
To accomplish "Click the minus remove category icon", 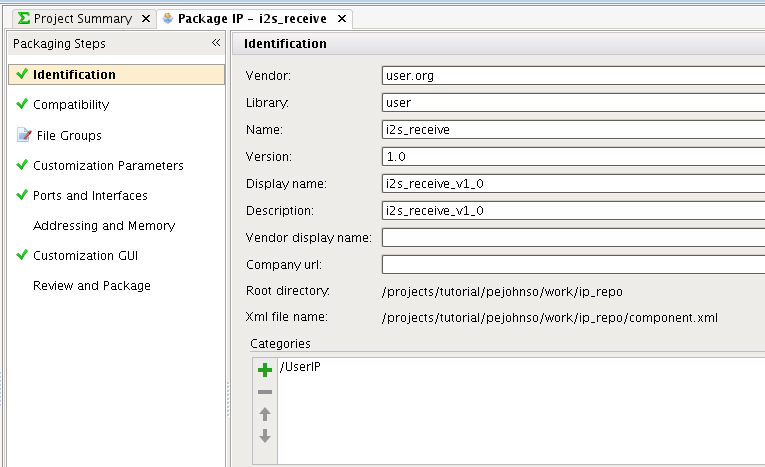I will (x=265, y=392).
